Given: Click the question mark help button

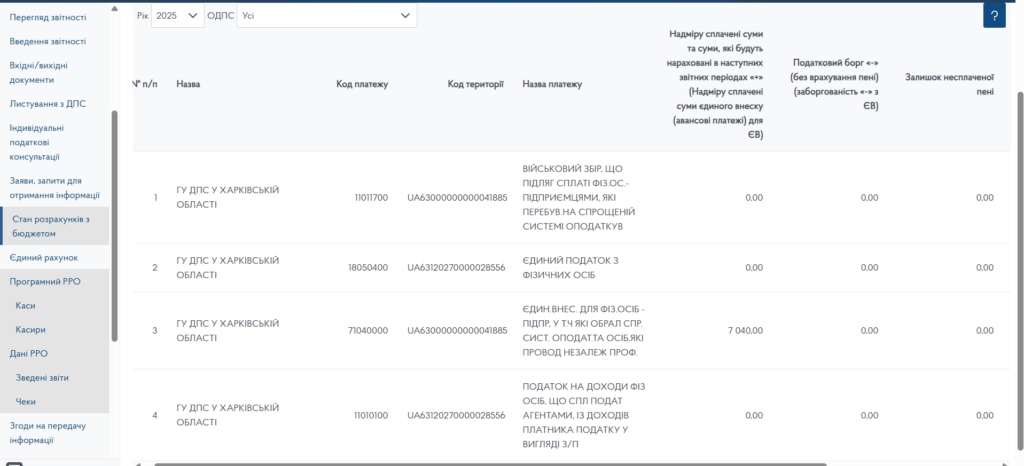Looking at the screenshot, I should [994, 16].
